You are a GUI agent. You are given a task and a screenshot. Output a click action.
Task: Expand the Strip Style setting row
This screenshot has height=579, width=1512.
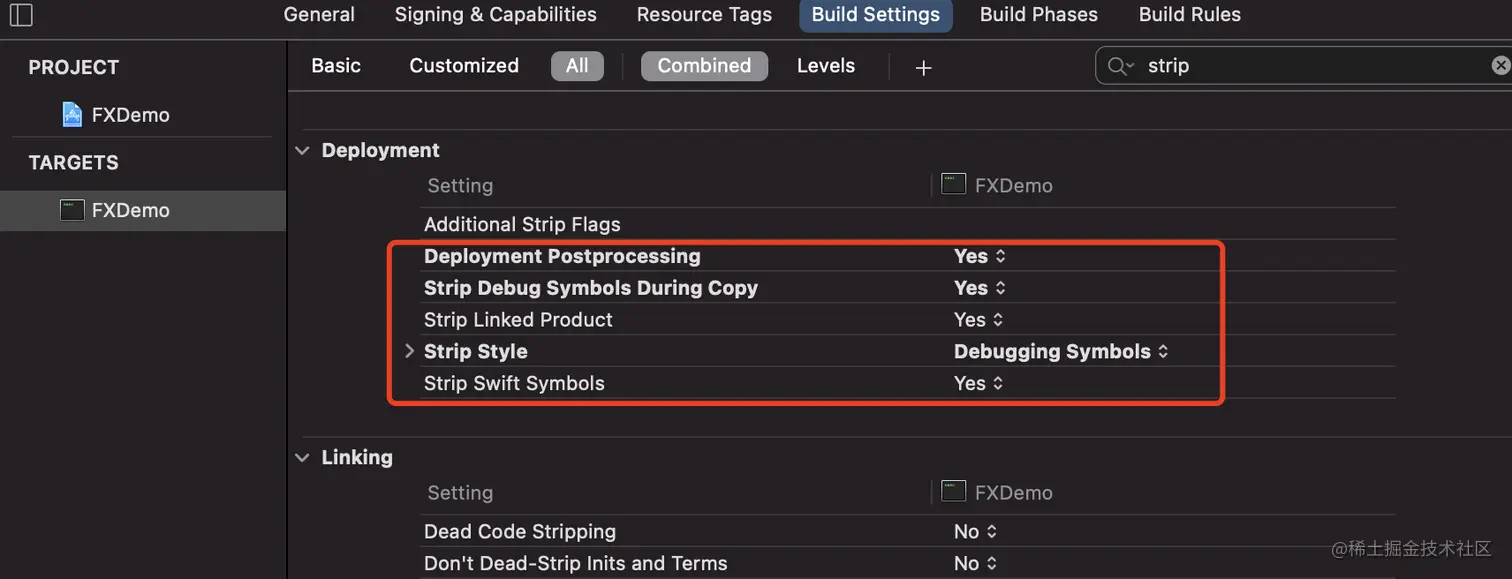409,352
